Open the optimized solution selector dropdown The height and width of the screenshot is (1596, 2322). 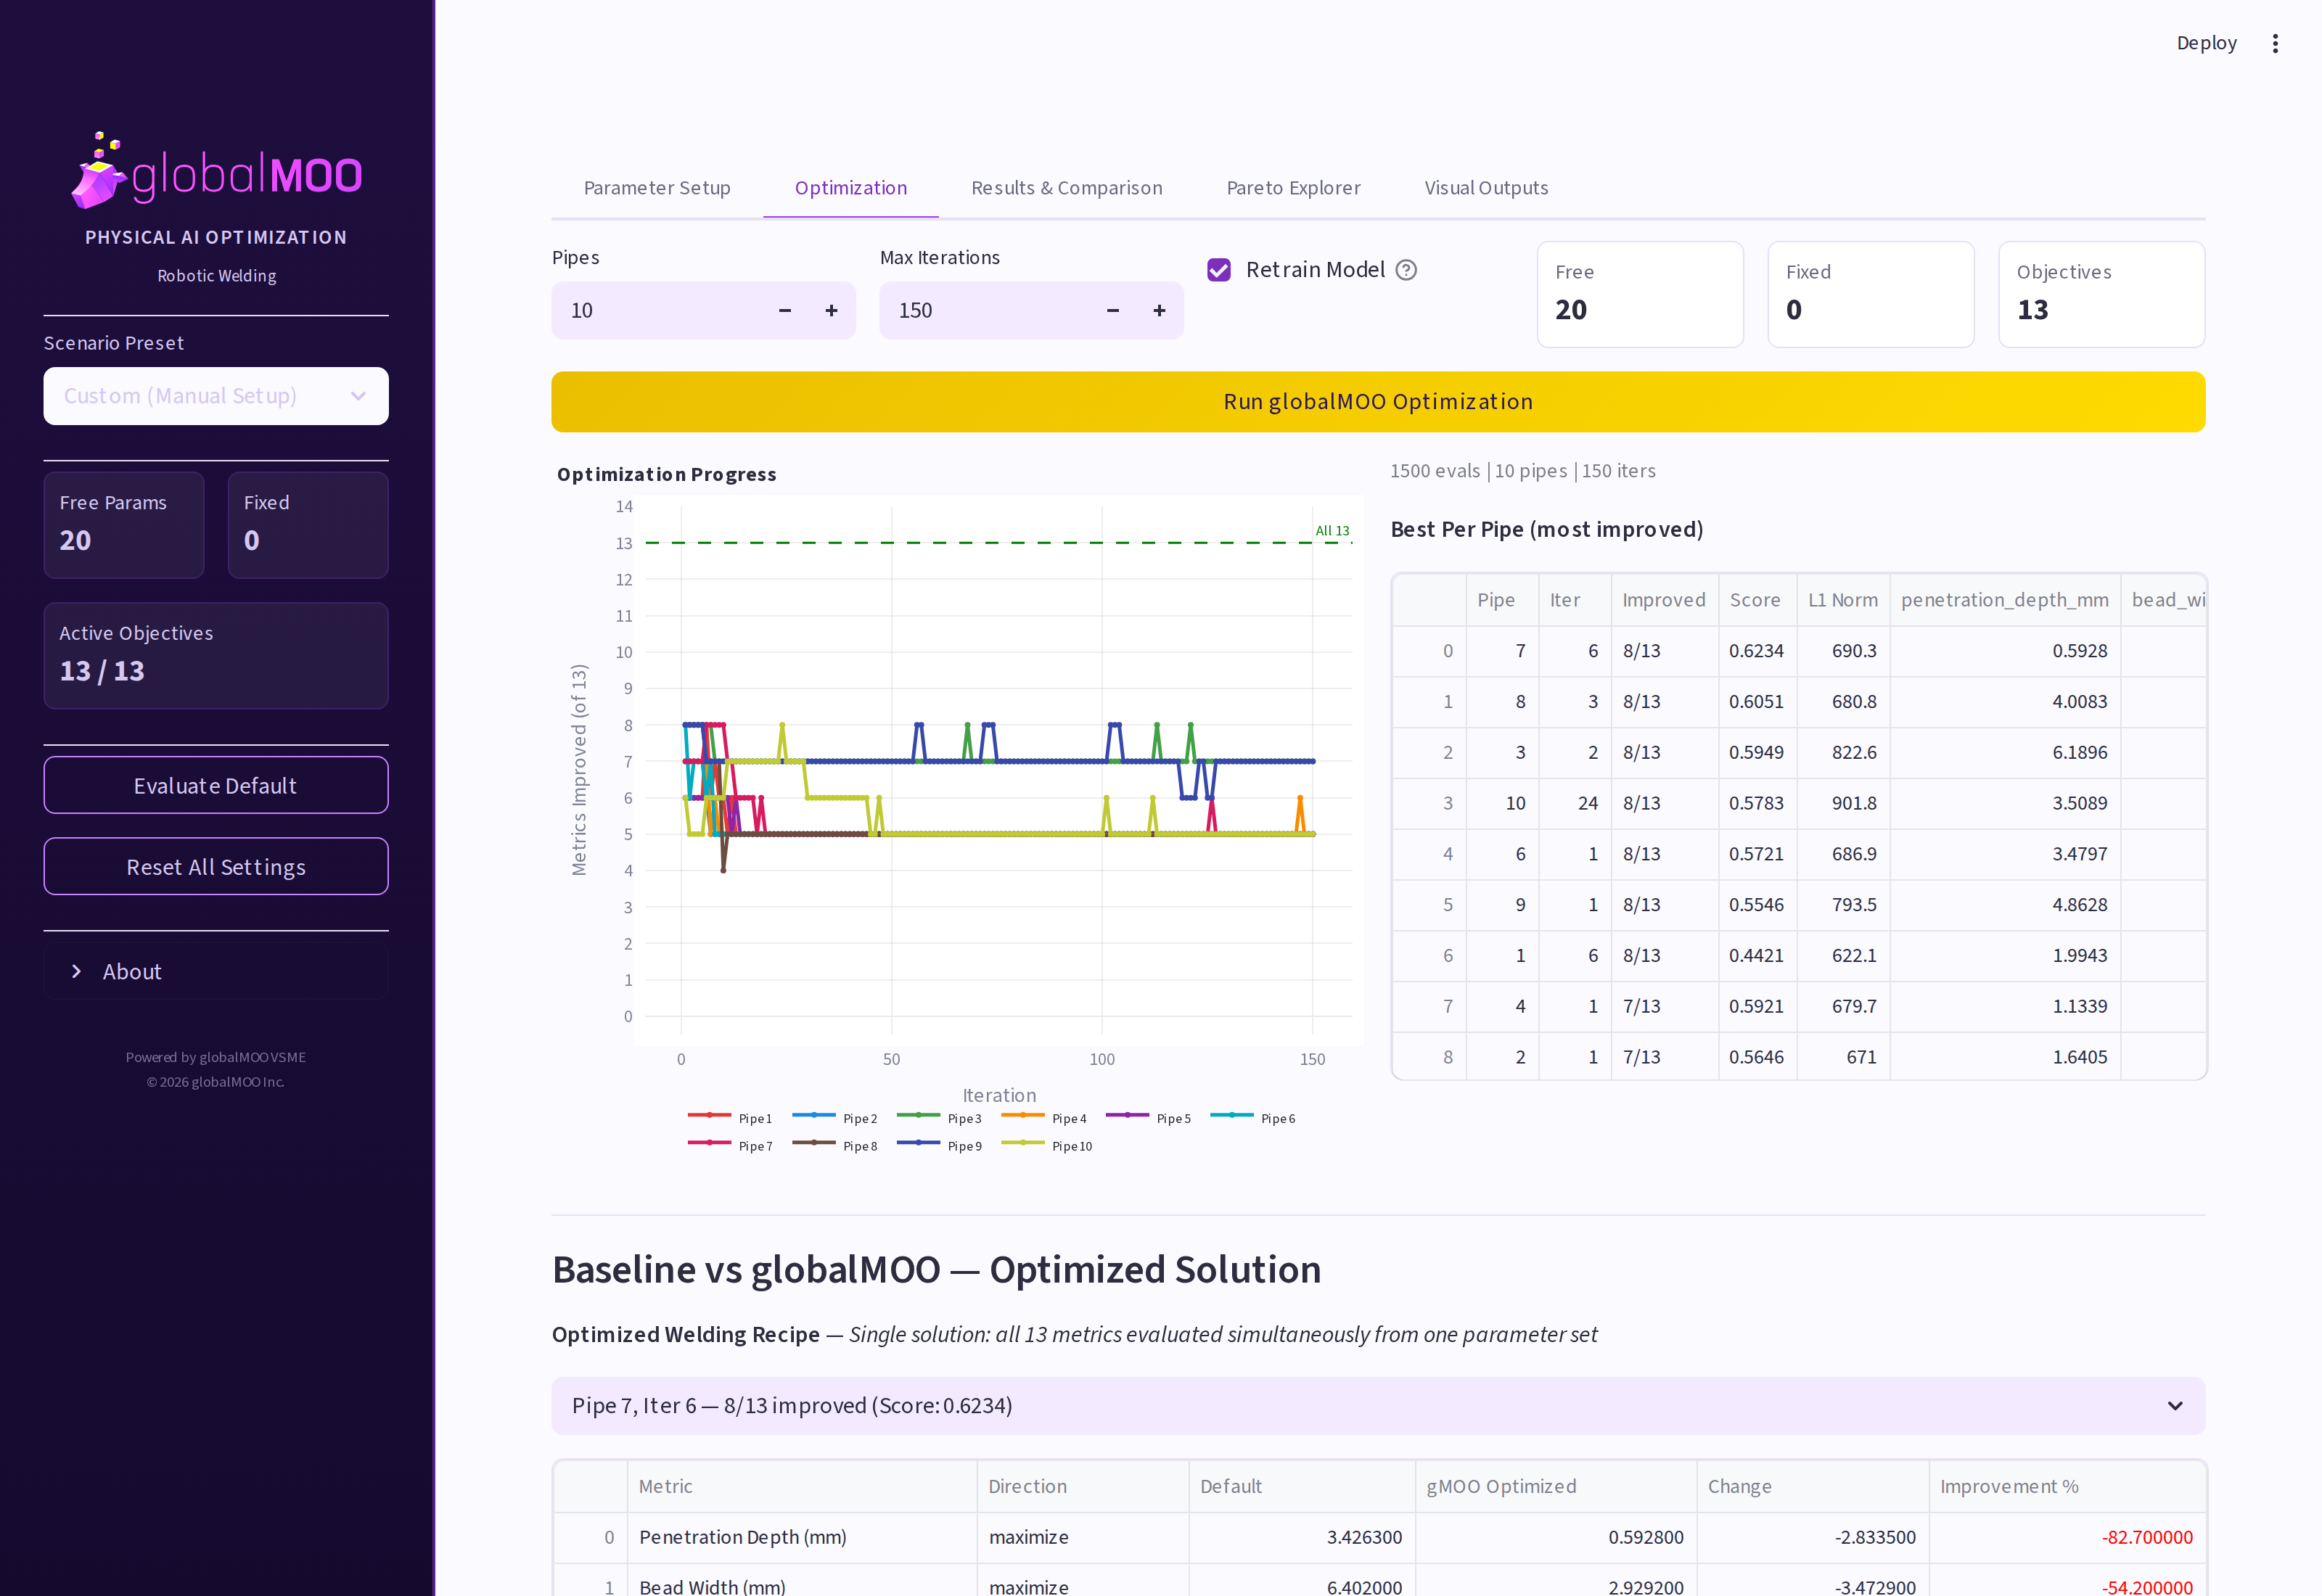coord(1378,1405)
